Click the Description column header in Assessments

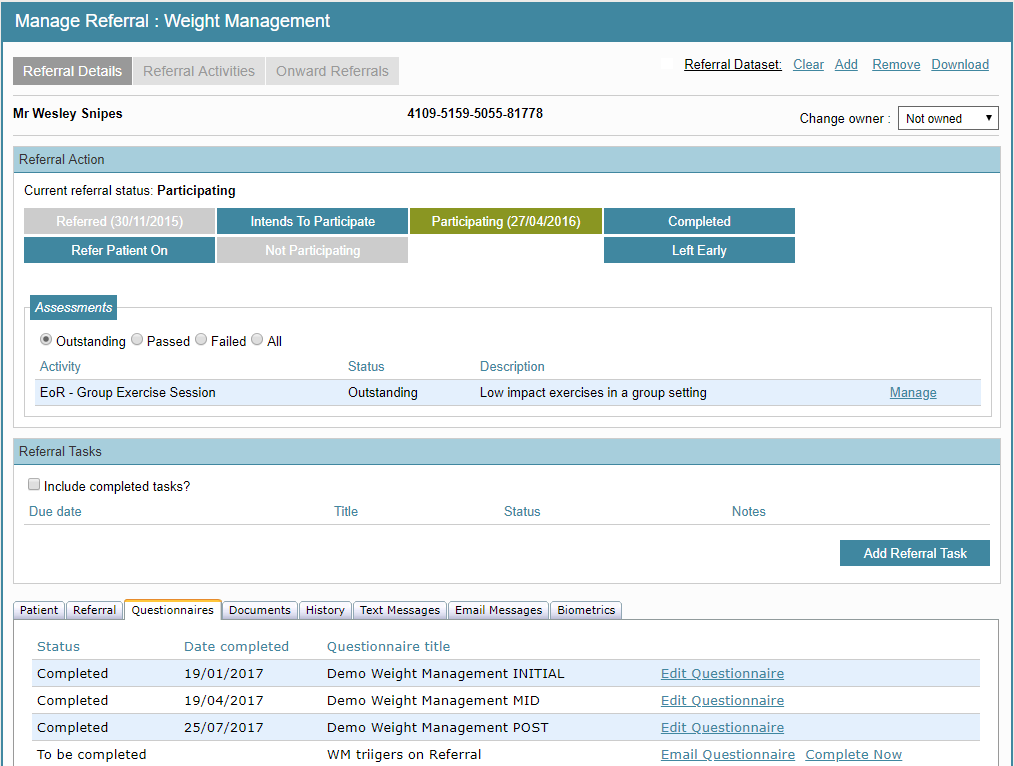512,367
